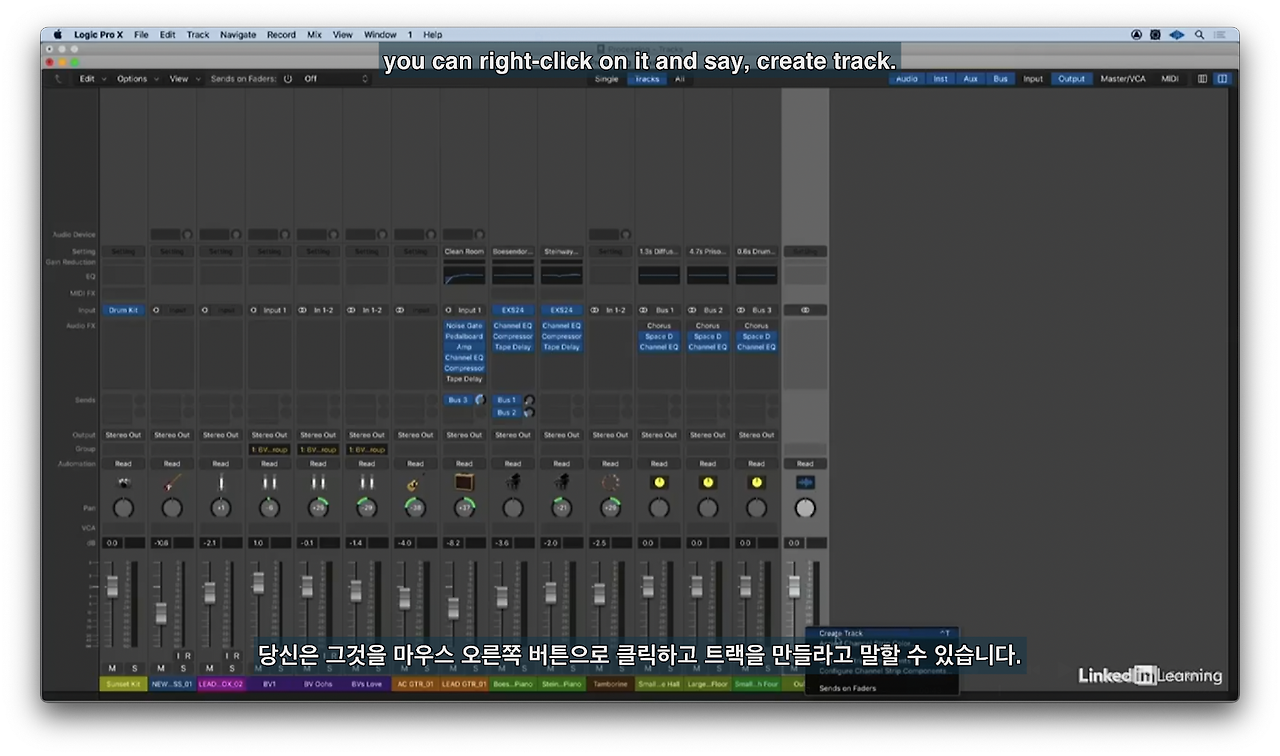The height and width of the screenshot is (756, 1280).
Task: Open the mixer Options dropdown
Action: 137,79
